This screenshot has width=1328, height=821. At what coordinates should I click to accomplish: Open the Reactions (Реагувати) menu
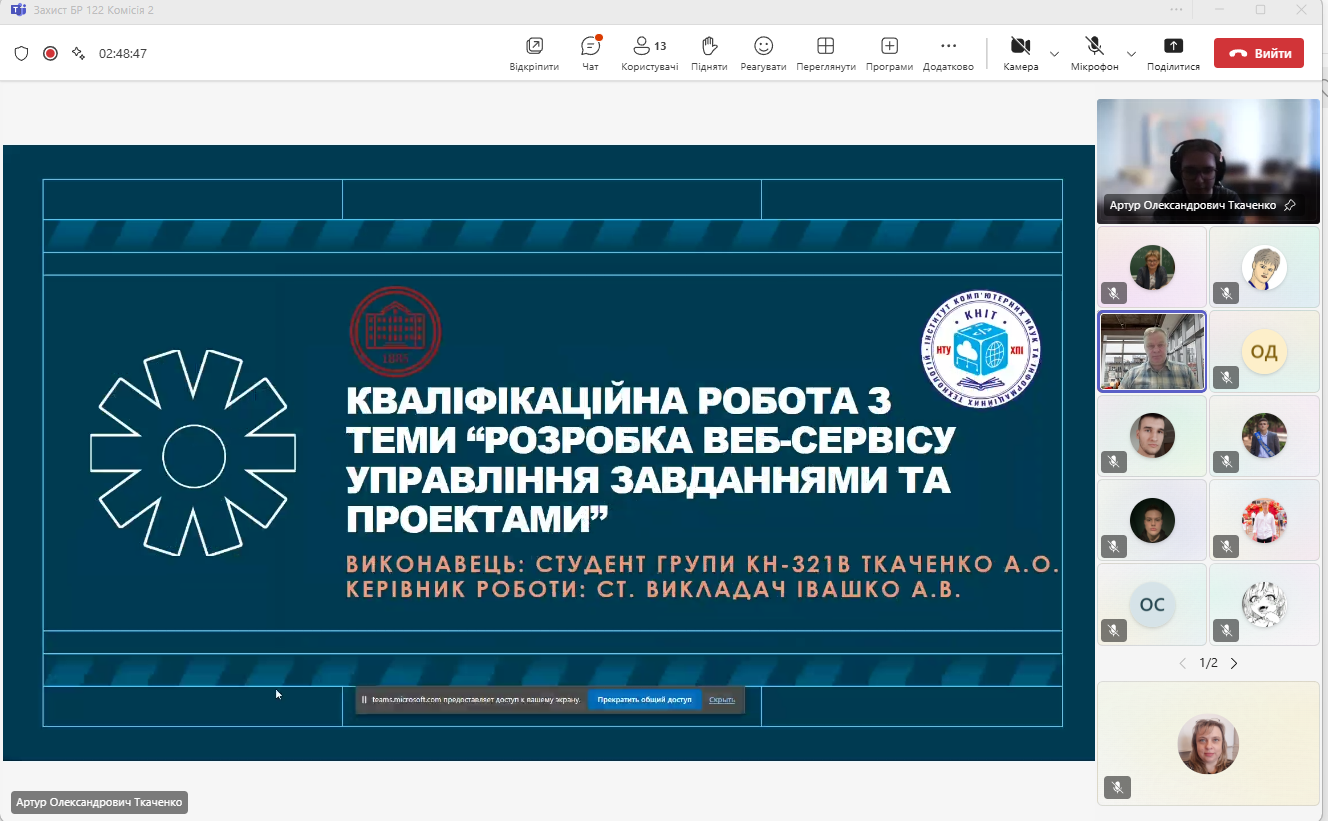(x=763, y=53)
